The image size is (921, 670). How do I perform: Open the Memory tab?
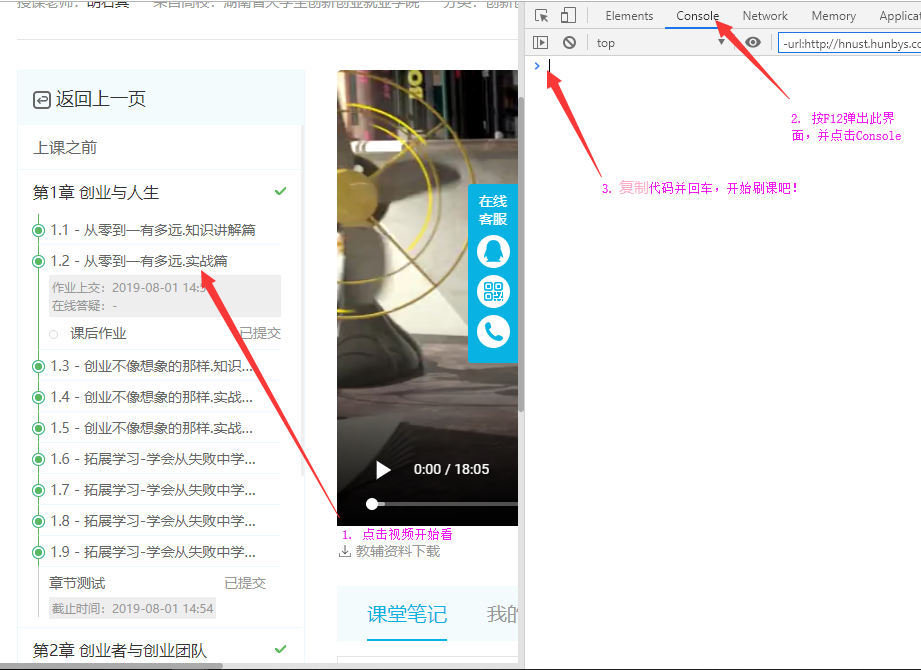pyautogui.click(x=833, y=16)
